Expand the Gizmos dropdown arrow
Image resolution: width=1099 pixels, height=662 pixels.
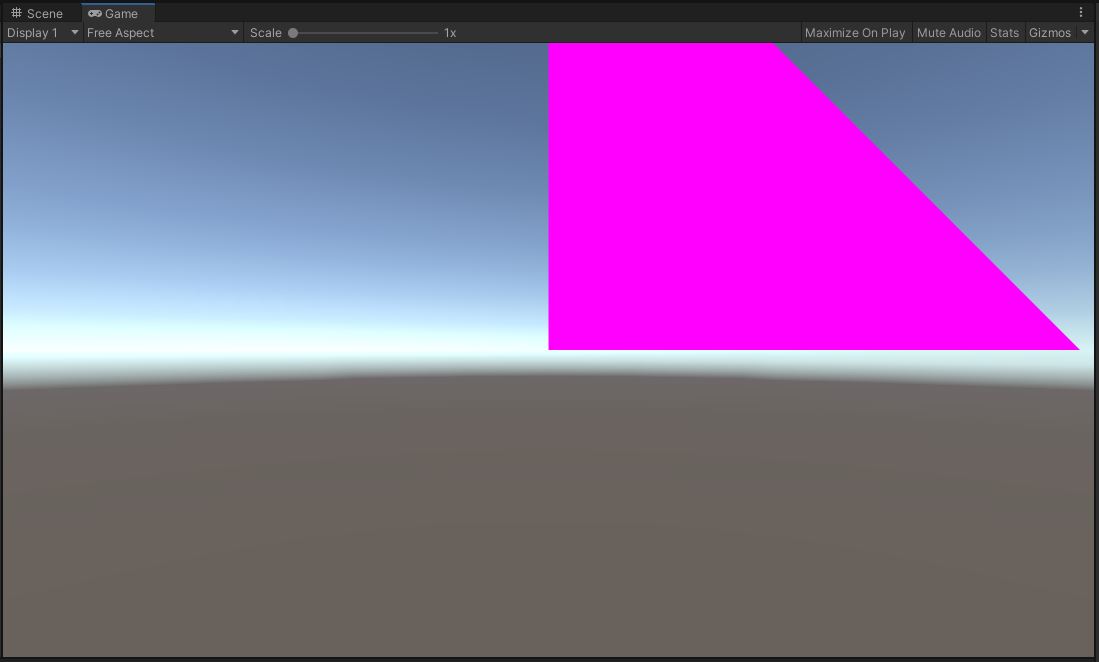tap(1086, 32)
